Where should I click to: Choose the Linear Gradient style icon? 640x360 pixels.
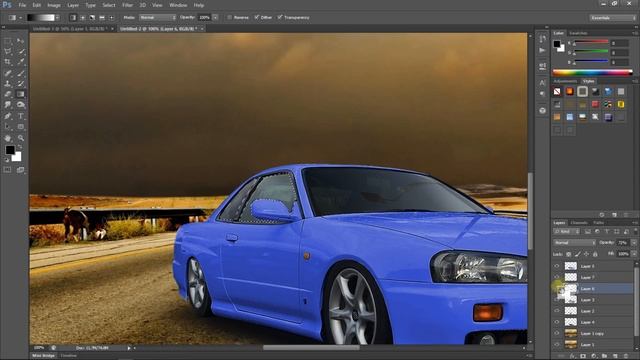(x=73, y=18)
